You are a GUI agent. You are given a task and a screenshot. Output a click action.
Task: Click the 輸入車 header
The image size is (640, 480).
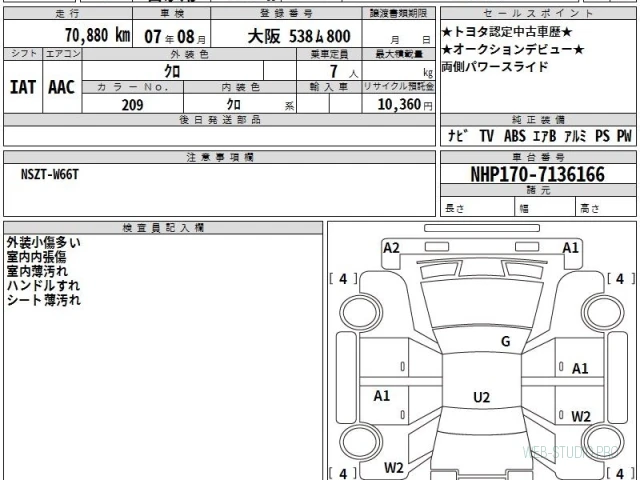coord(329,87)
